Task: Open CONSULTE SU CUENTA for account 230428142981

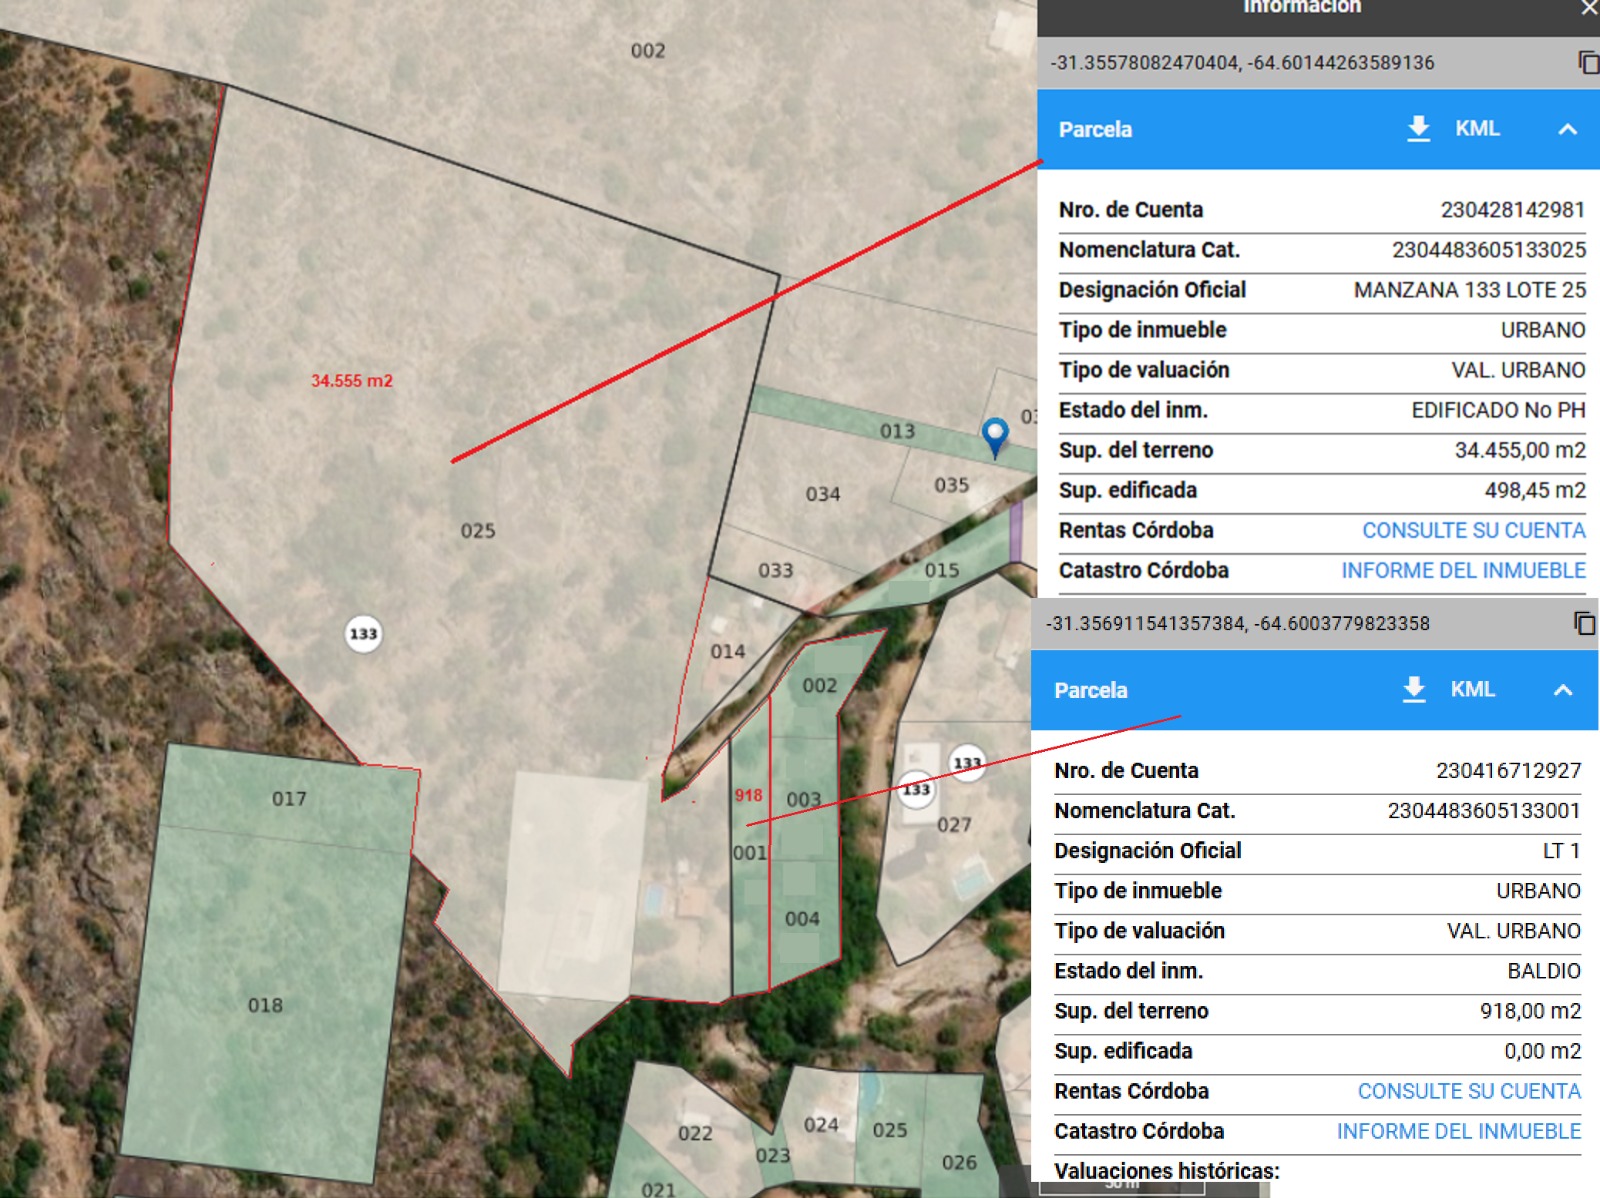Action: coord(1473,531)
